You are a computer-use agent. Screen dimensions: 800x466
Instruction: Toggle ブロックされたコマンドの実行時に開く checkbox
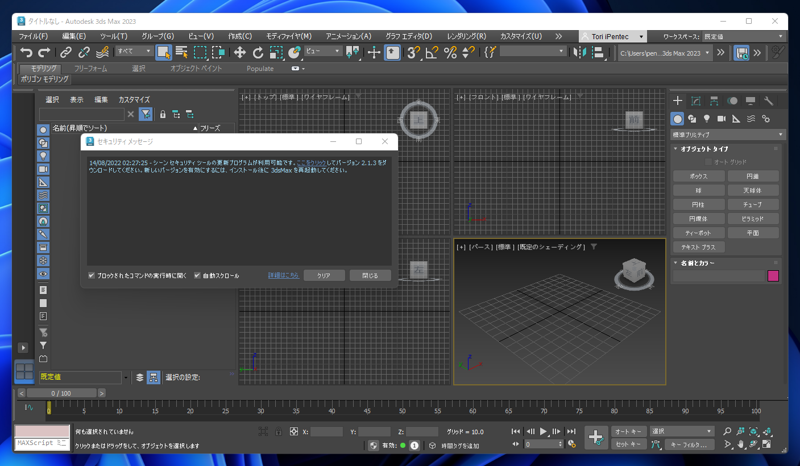[91, 276]
